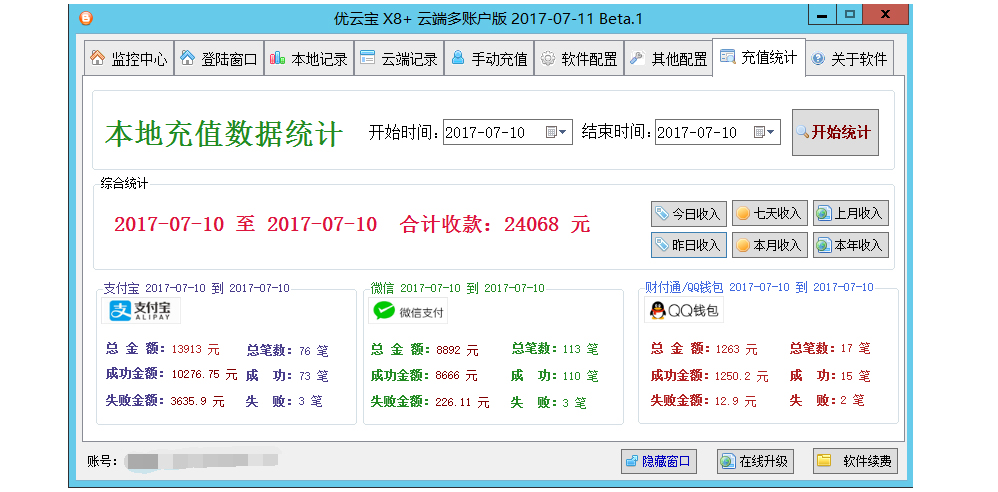Screen dimensions: 998x492
Task: Show 本月收入 statistics
Action: (770, 245)
